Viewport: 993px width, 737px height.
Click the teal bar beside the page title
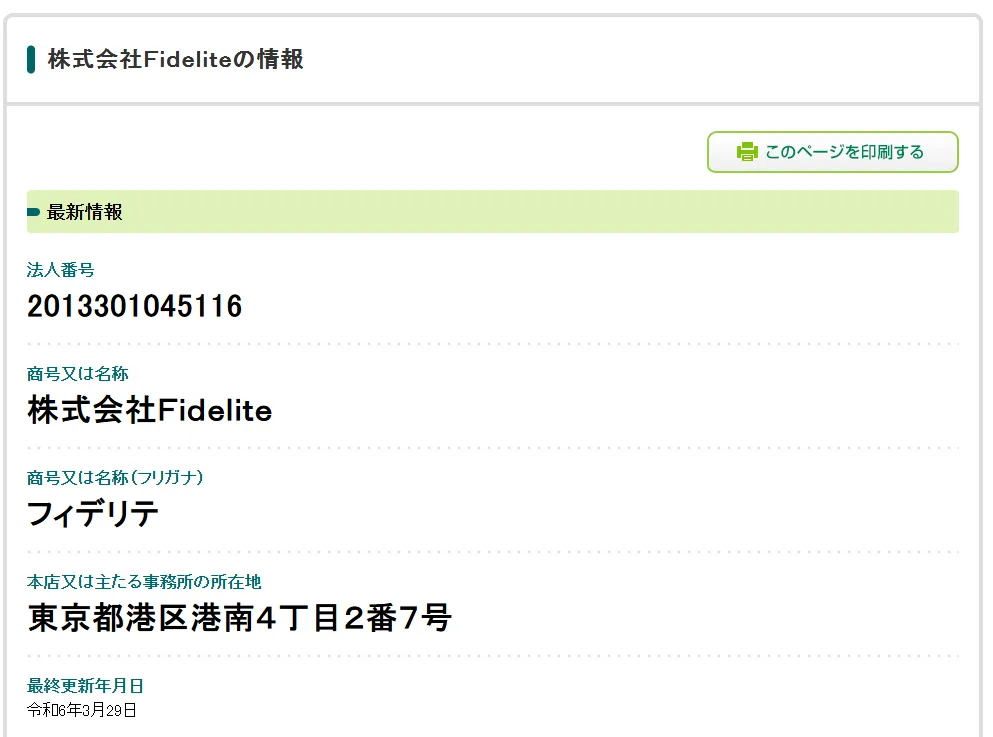(x=31, y=59)
